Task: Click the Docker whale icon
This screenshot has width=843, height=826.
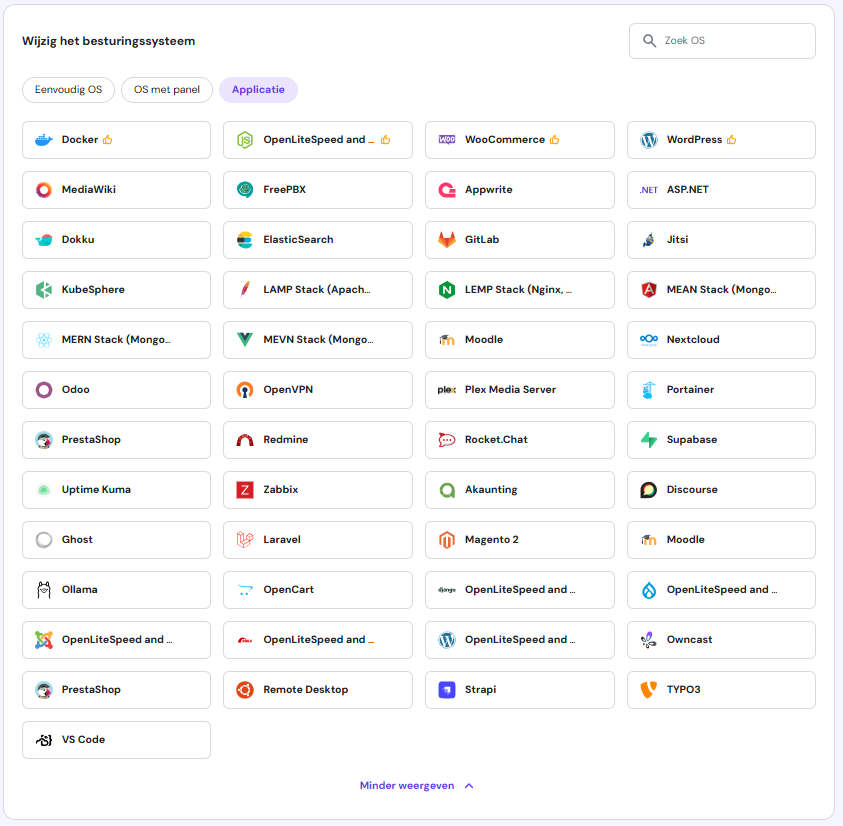Action: coord(44,140)
